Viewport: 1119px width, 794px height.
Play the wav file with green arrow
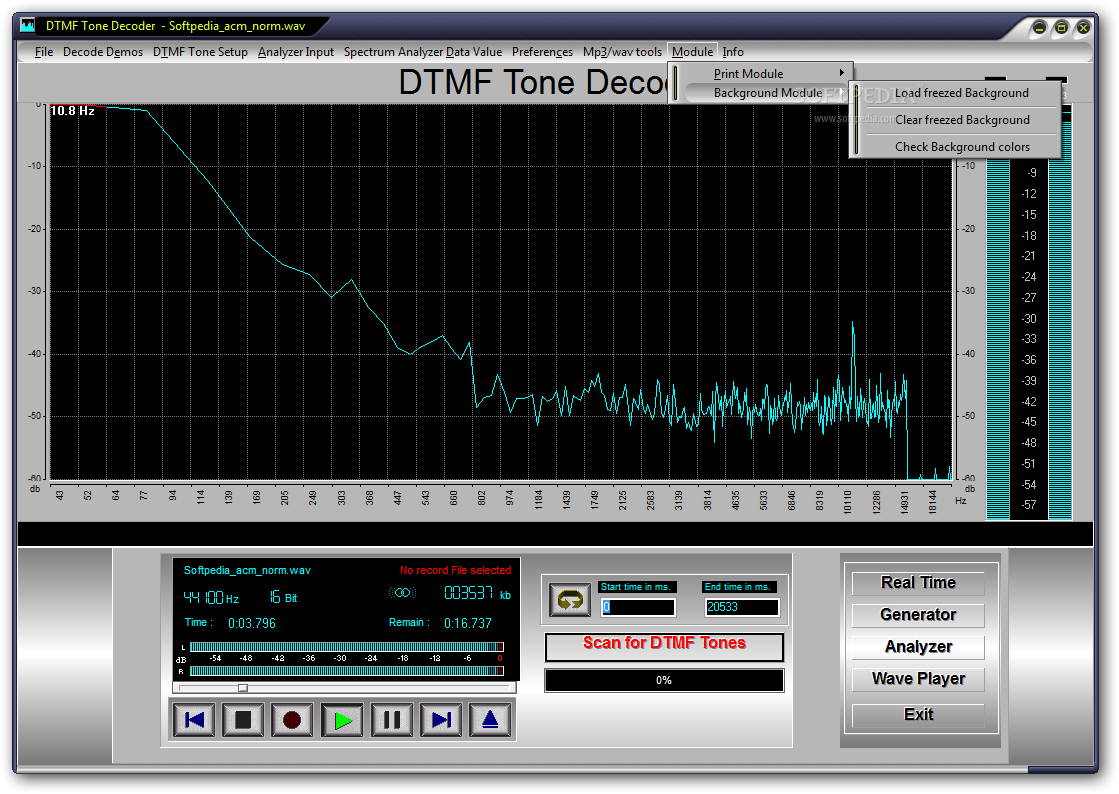click(x=343, y=720)
